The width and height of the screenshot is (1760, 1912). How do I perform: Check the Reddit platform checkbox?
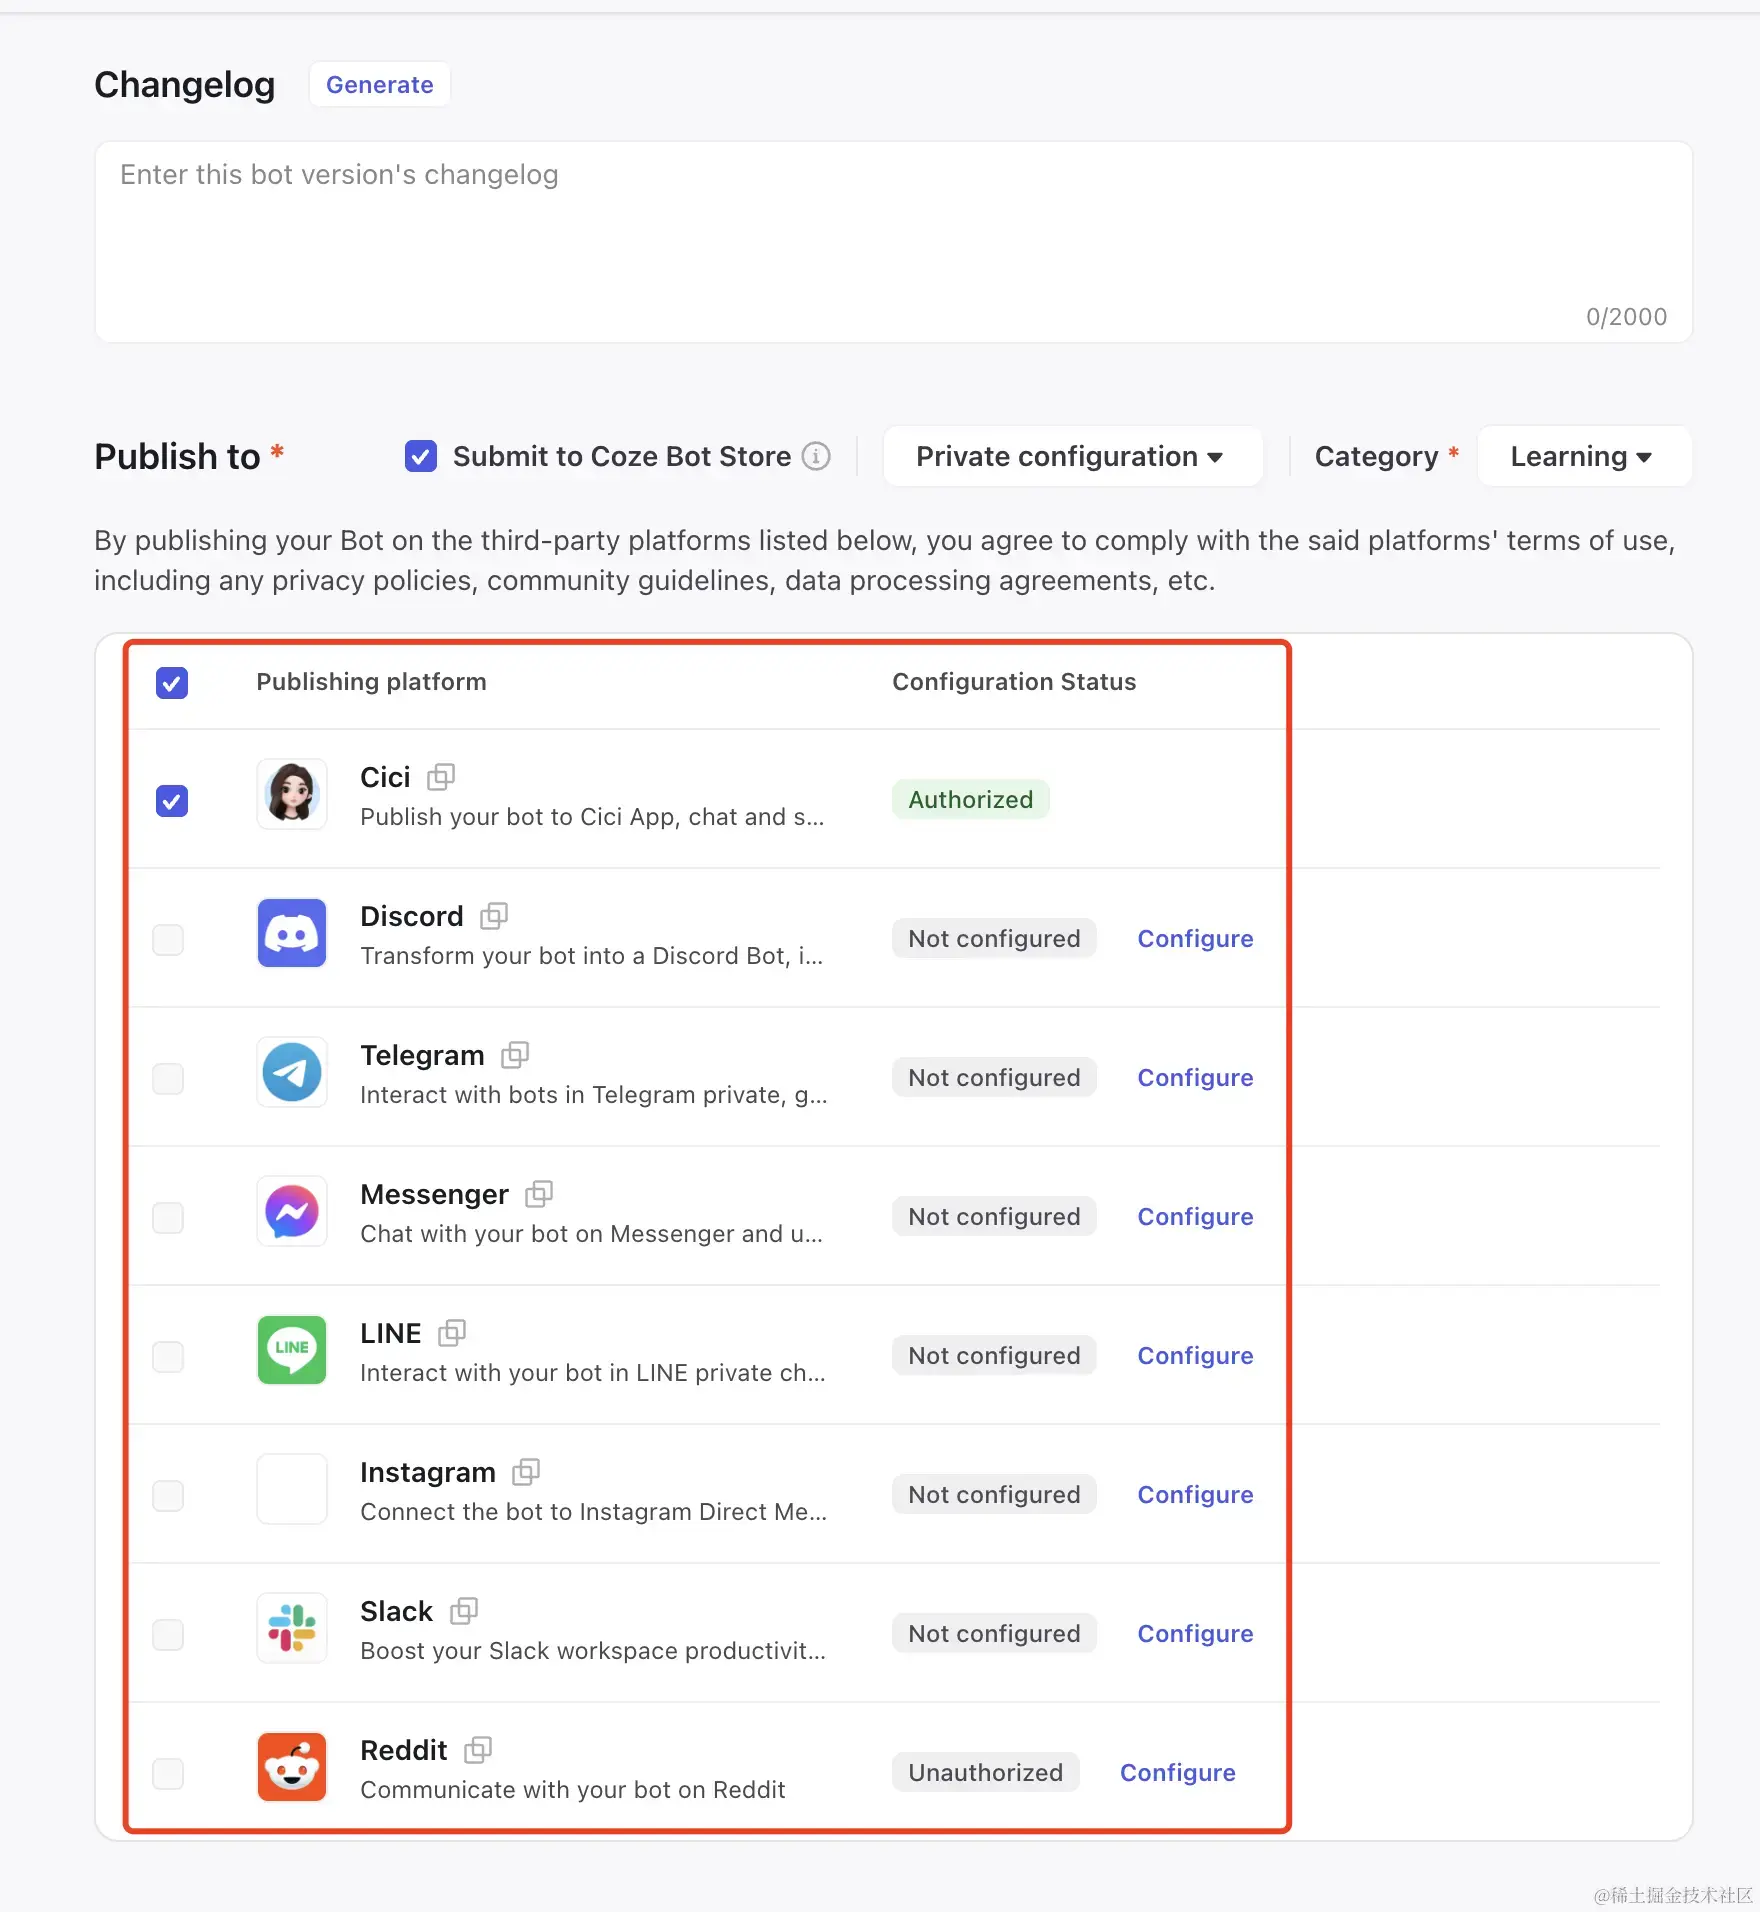[x=168, y=1774]
